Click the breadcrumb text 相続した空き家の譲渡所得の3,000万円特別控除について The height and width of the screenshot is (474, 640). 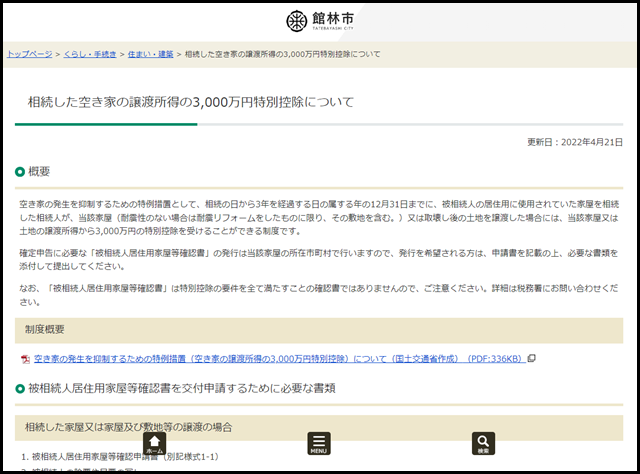pyautogui.click(x=282, y=54)
